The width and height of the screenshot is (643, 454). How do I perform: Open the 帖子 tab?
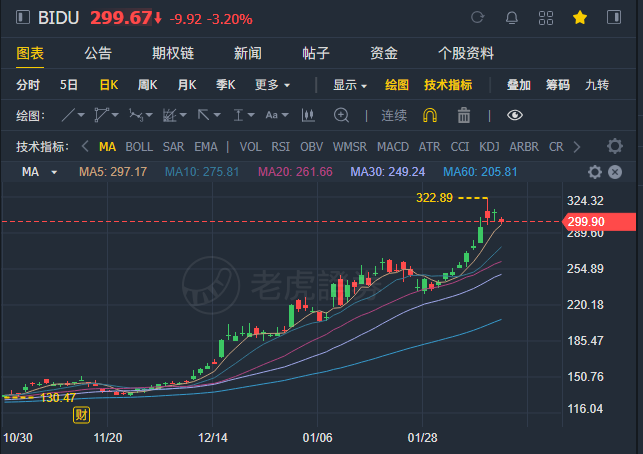coord(316,53)
